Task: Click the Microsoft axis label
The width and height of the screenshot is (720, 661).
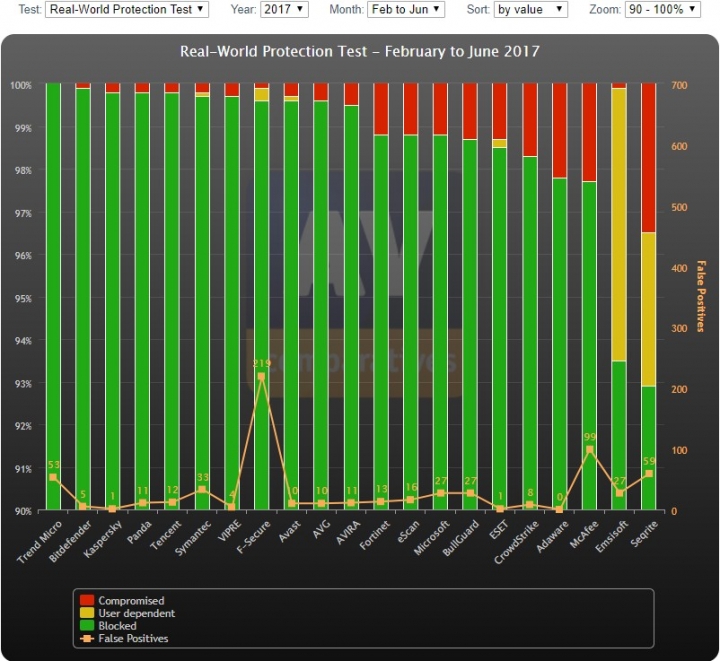Action: coord(432,538)
